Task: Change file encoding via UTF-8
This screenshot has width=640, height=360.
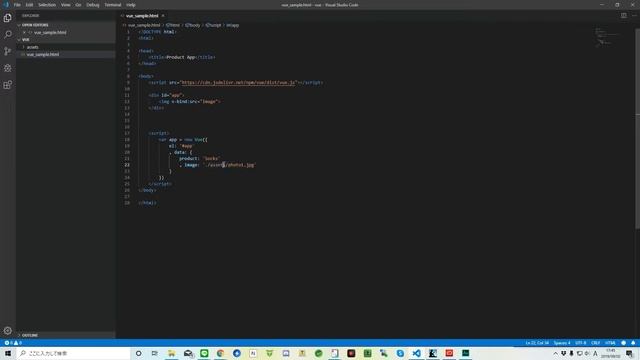Action: tap(580, 343)
